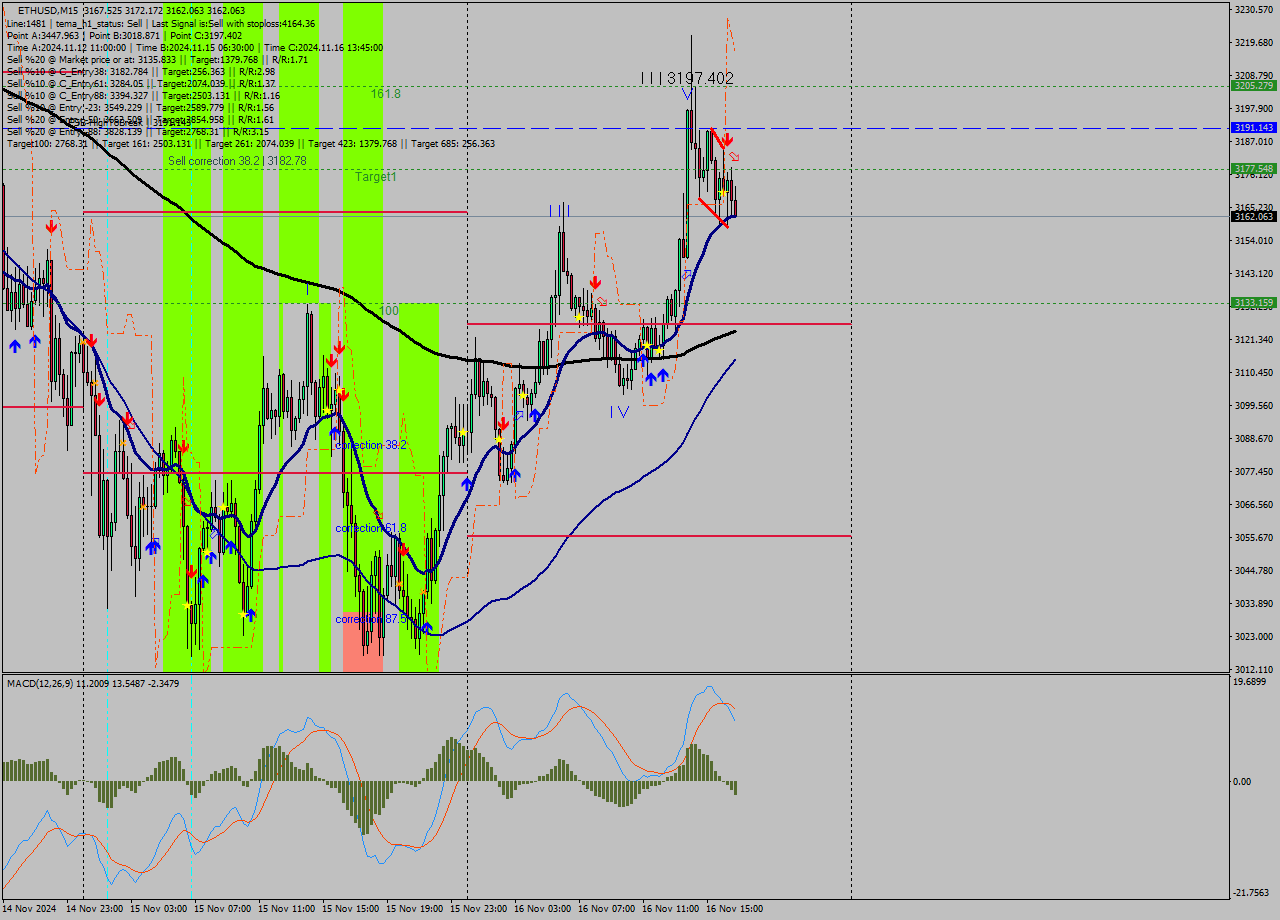Click the blue 3191.143 price tag
Image resolution: width=1280 pixels, height=920 pixels.
coord(1253,128)
